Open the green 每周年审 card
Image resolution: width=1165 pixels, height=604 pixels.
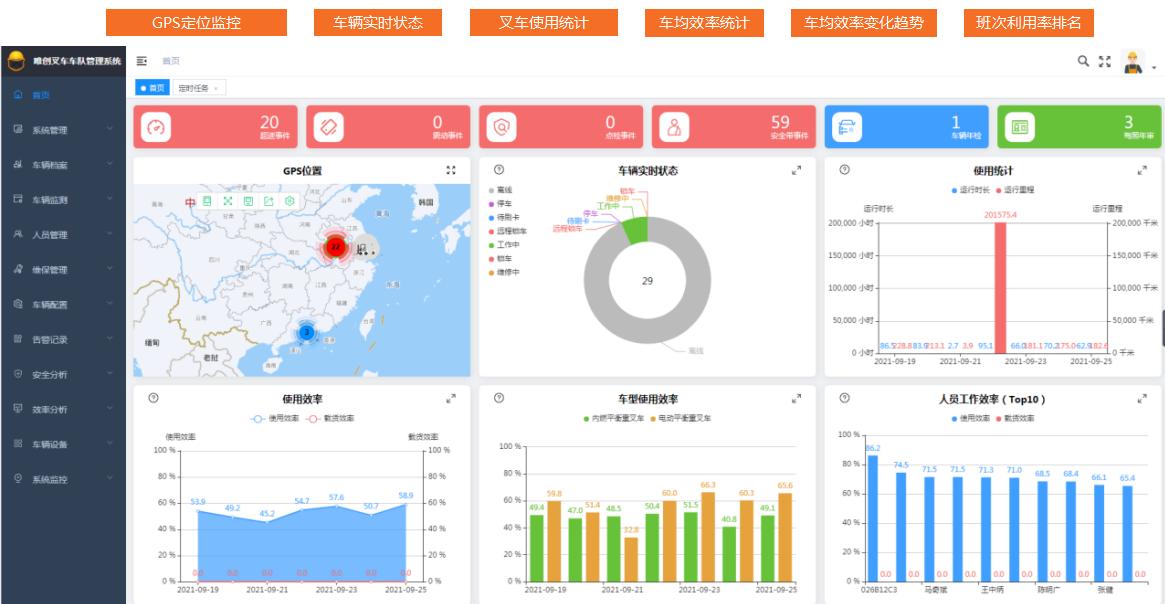[1079, 126]
